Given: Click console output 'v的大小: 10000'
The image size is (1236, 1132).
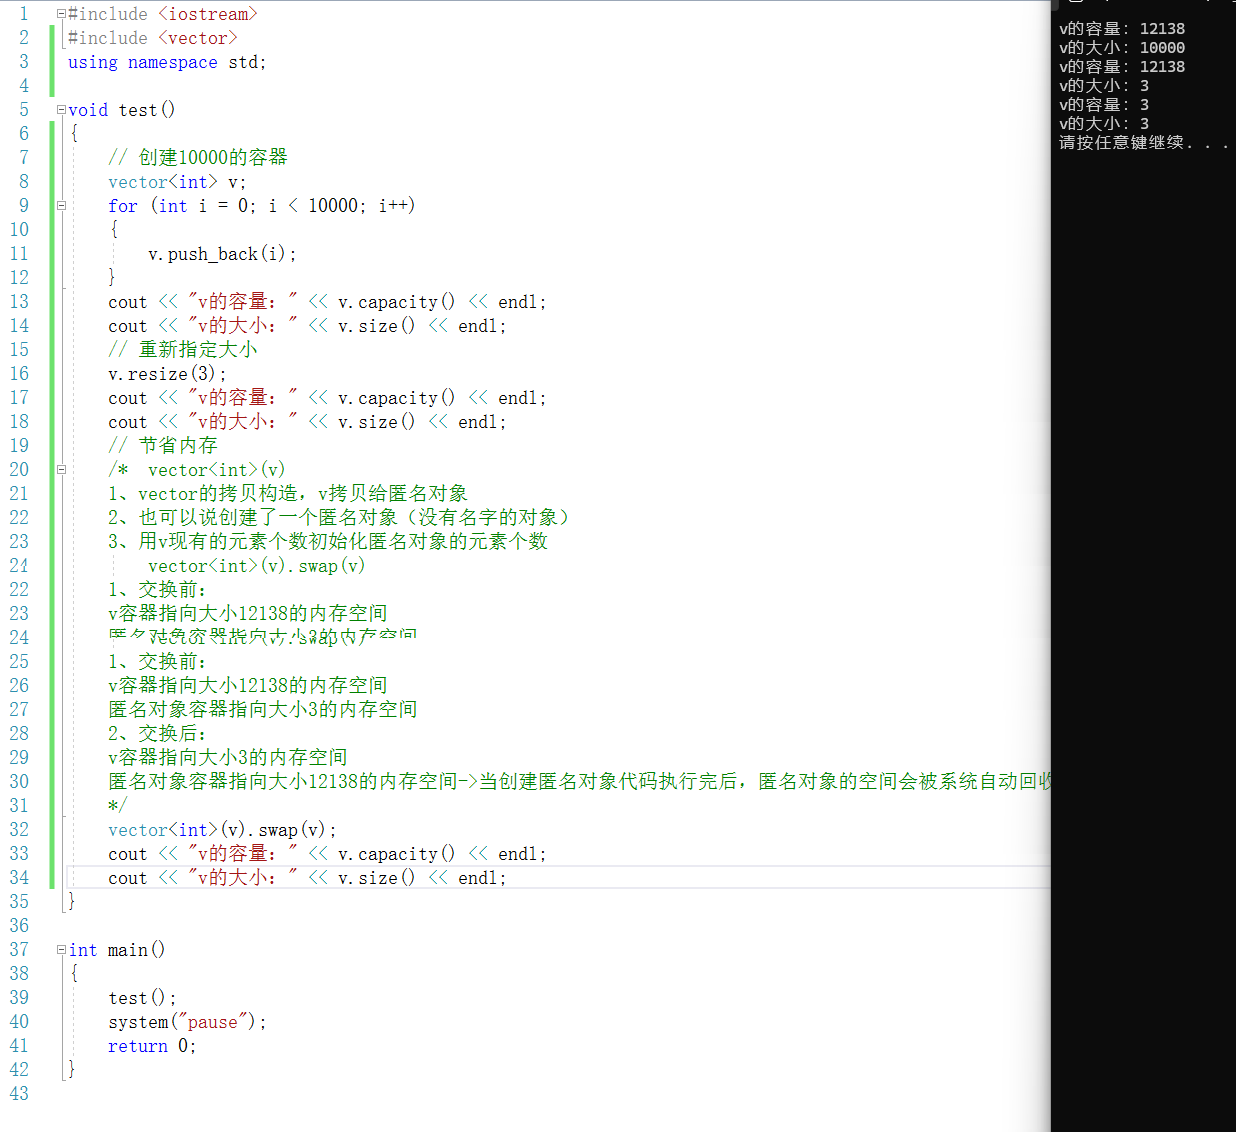Looking at the screenshot, I should tap(1122, 48).
